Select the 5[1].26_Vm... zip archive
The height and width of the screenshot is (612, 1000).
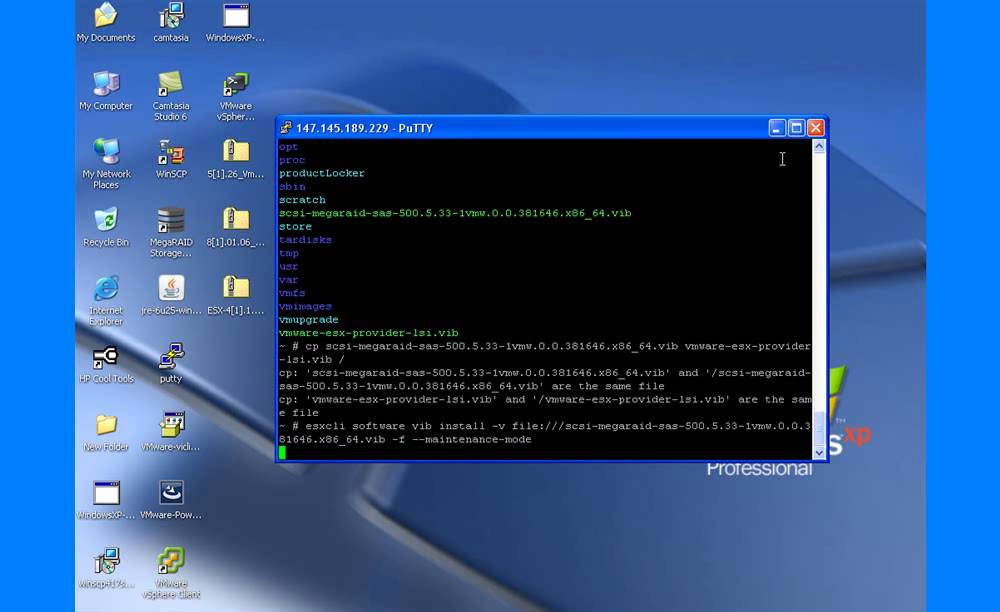235,159
